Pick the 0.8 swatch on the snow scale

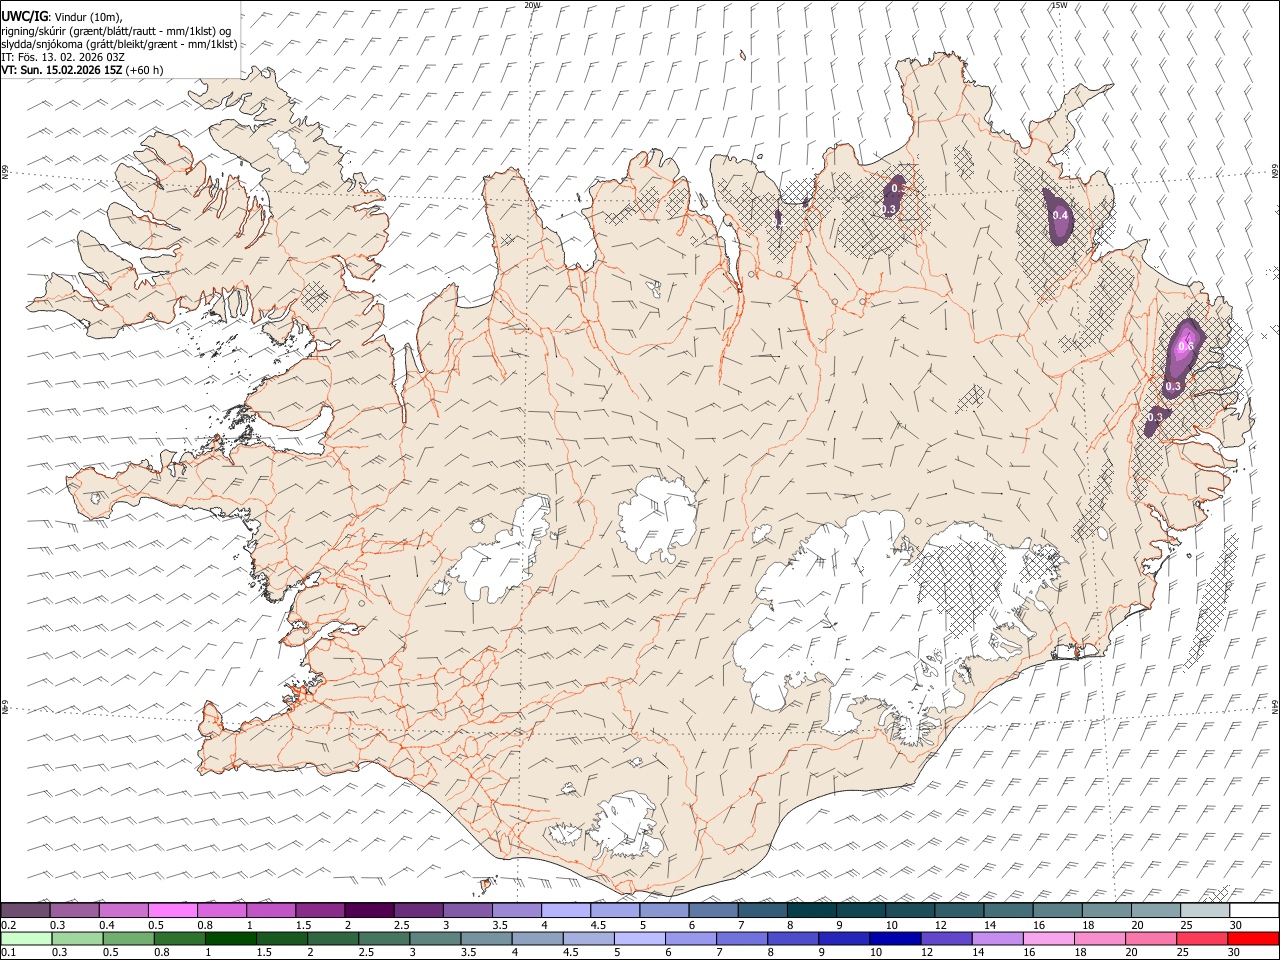tap(222, 910)
